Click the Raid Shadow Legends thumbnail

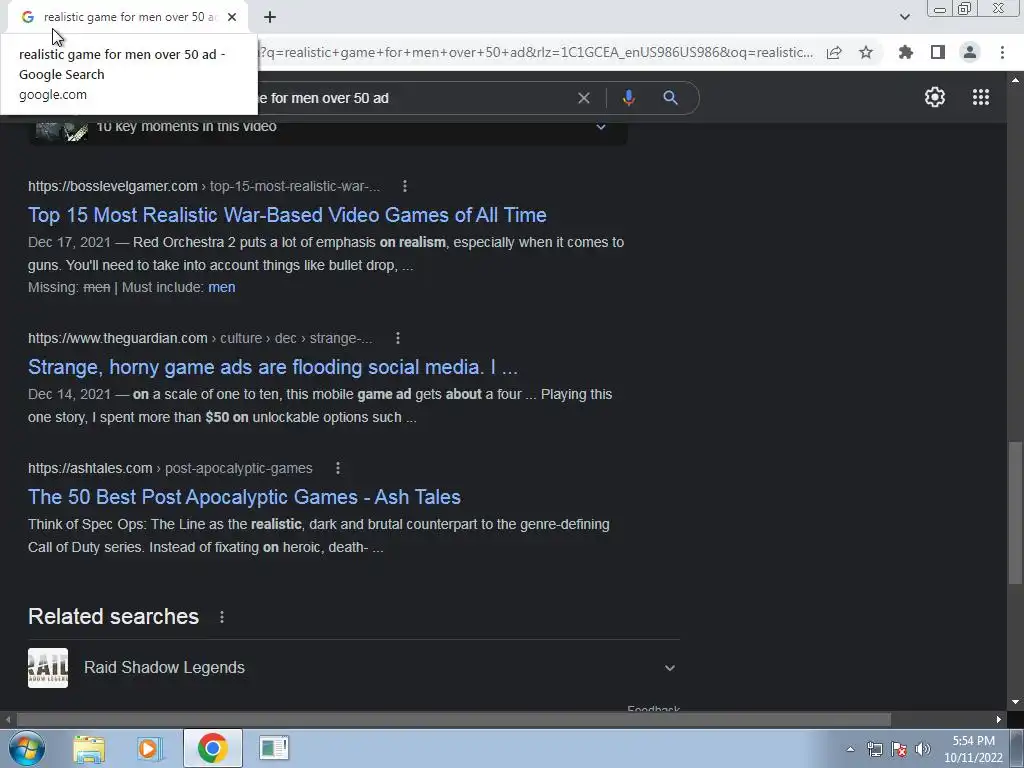[x=48, y=667]
